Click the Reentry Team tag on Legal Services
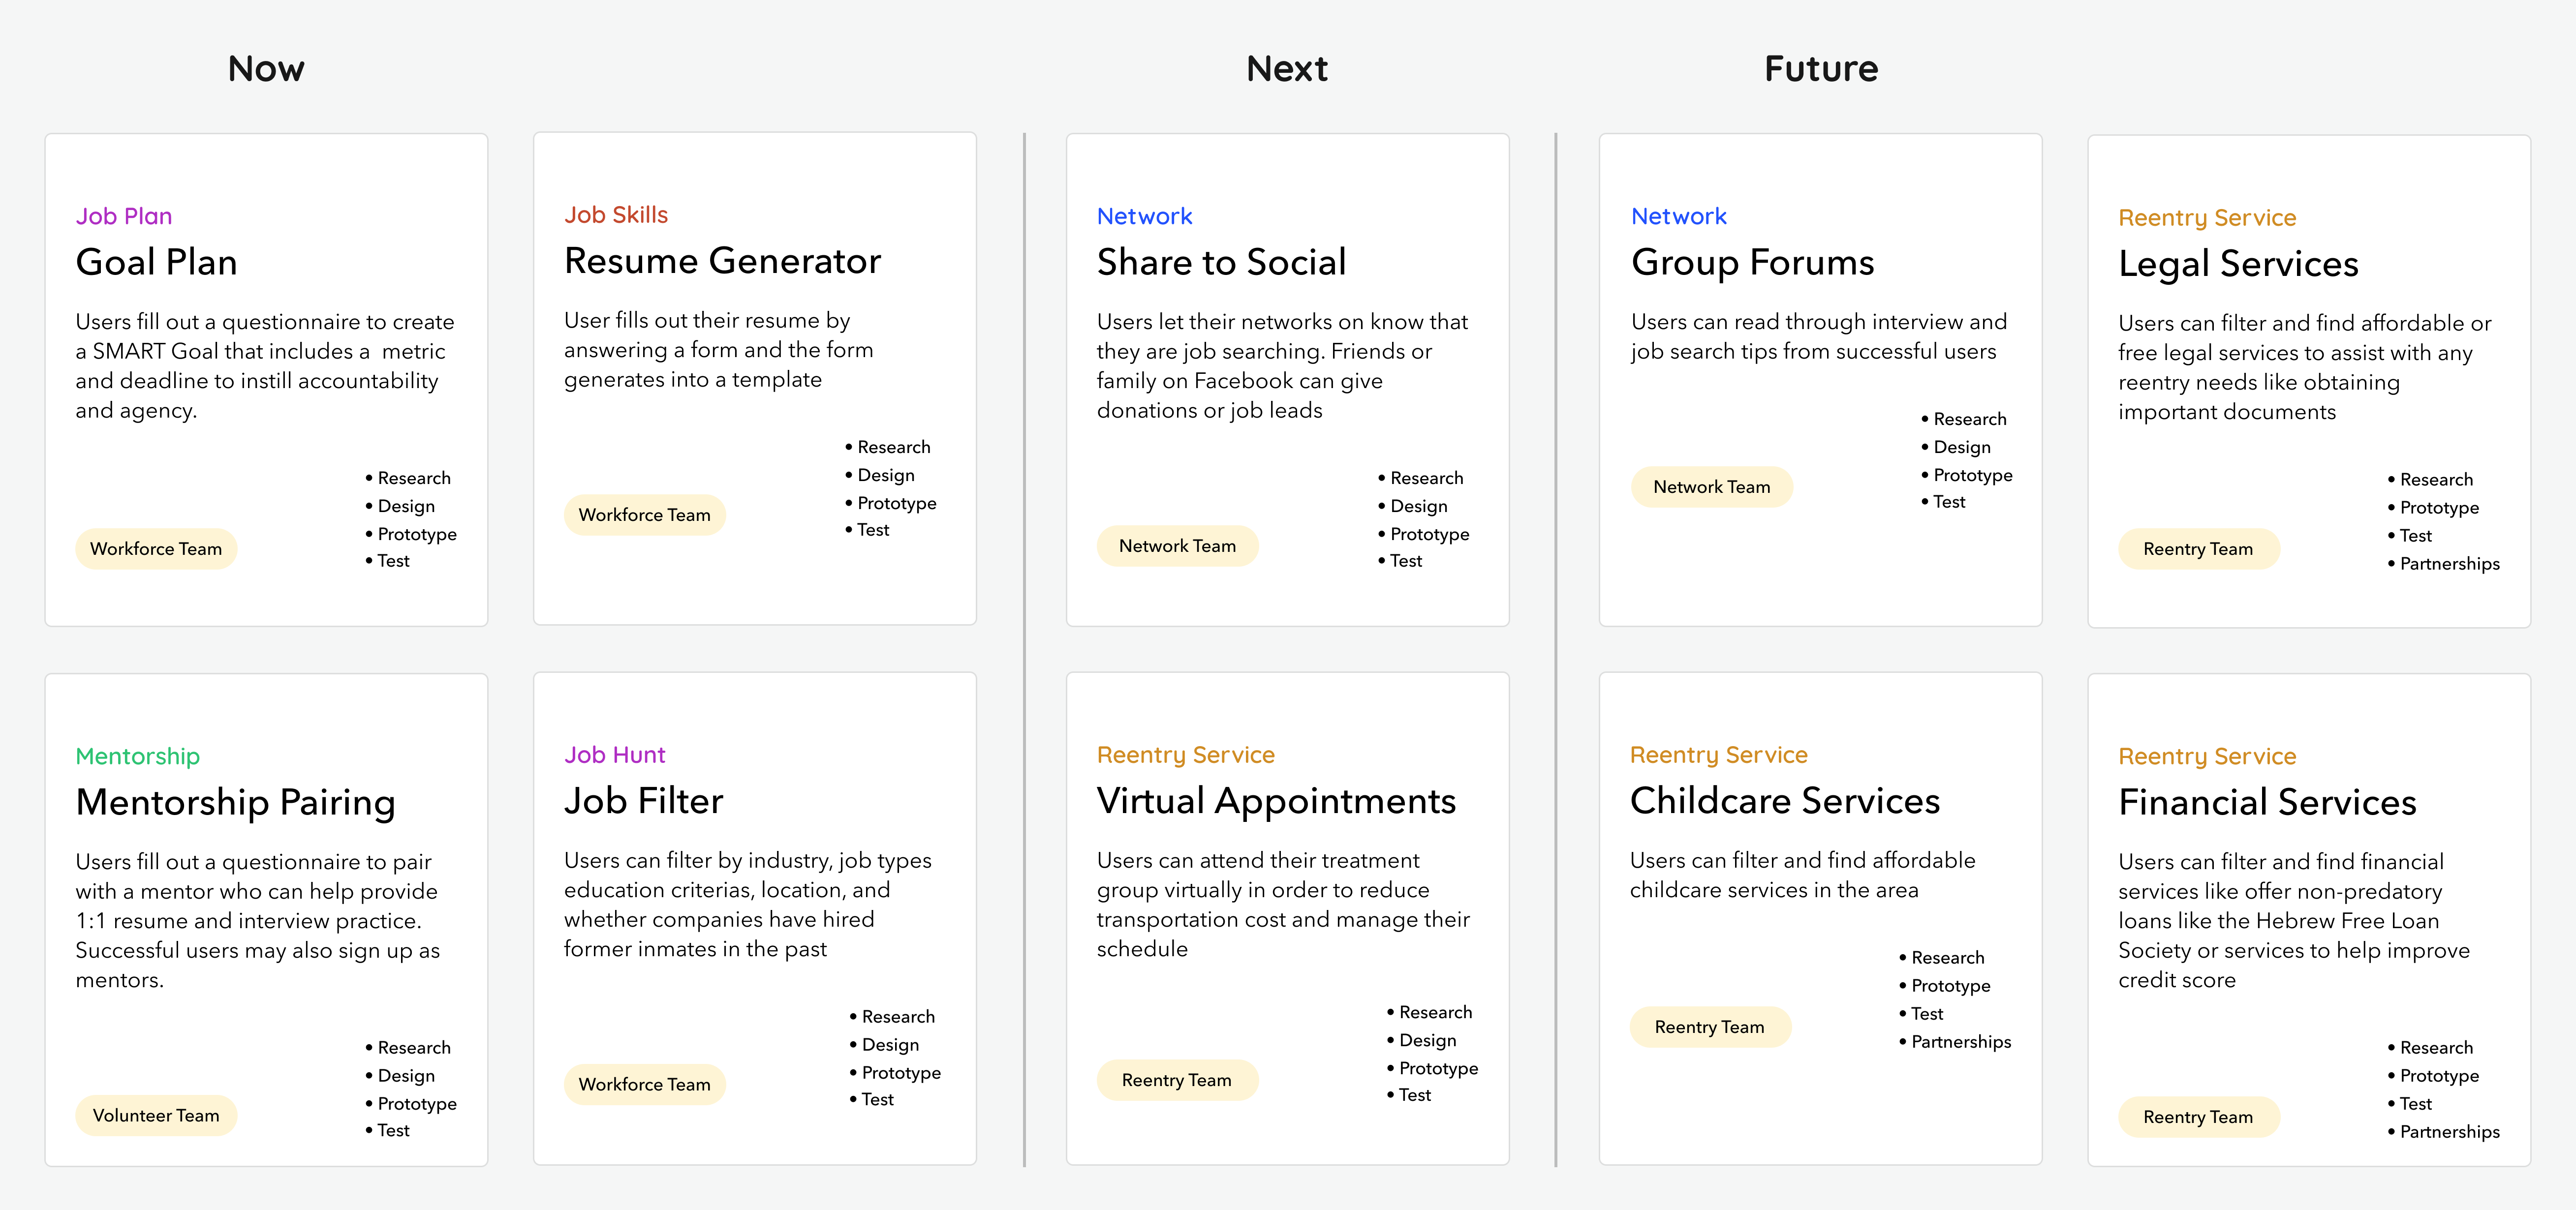This screenshot has width=2576, height=1210. [2198, 549]
